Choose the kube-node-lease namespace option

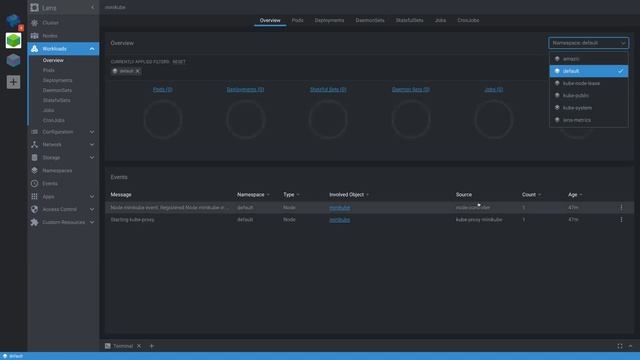589,83
